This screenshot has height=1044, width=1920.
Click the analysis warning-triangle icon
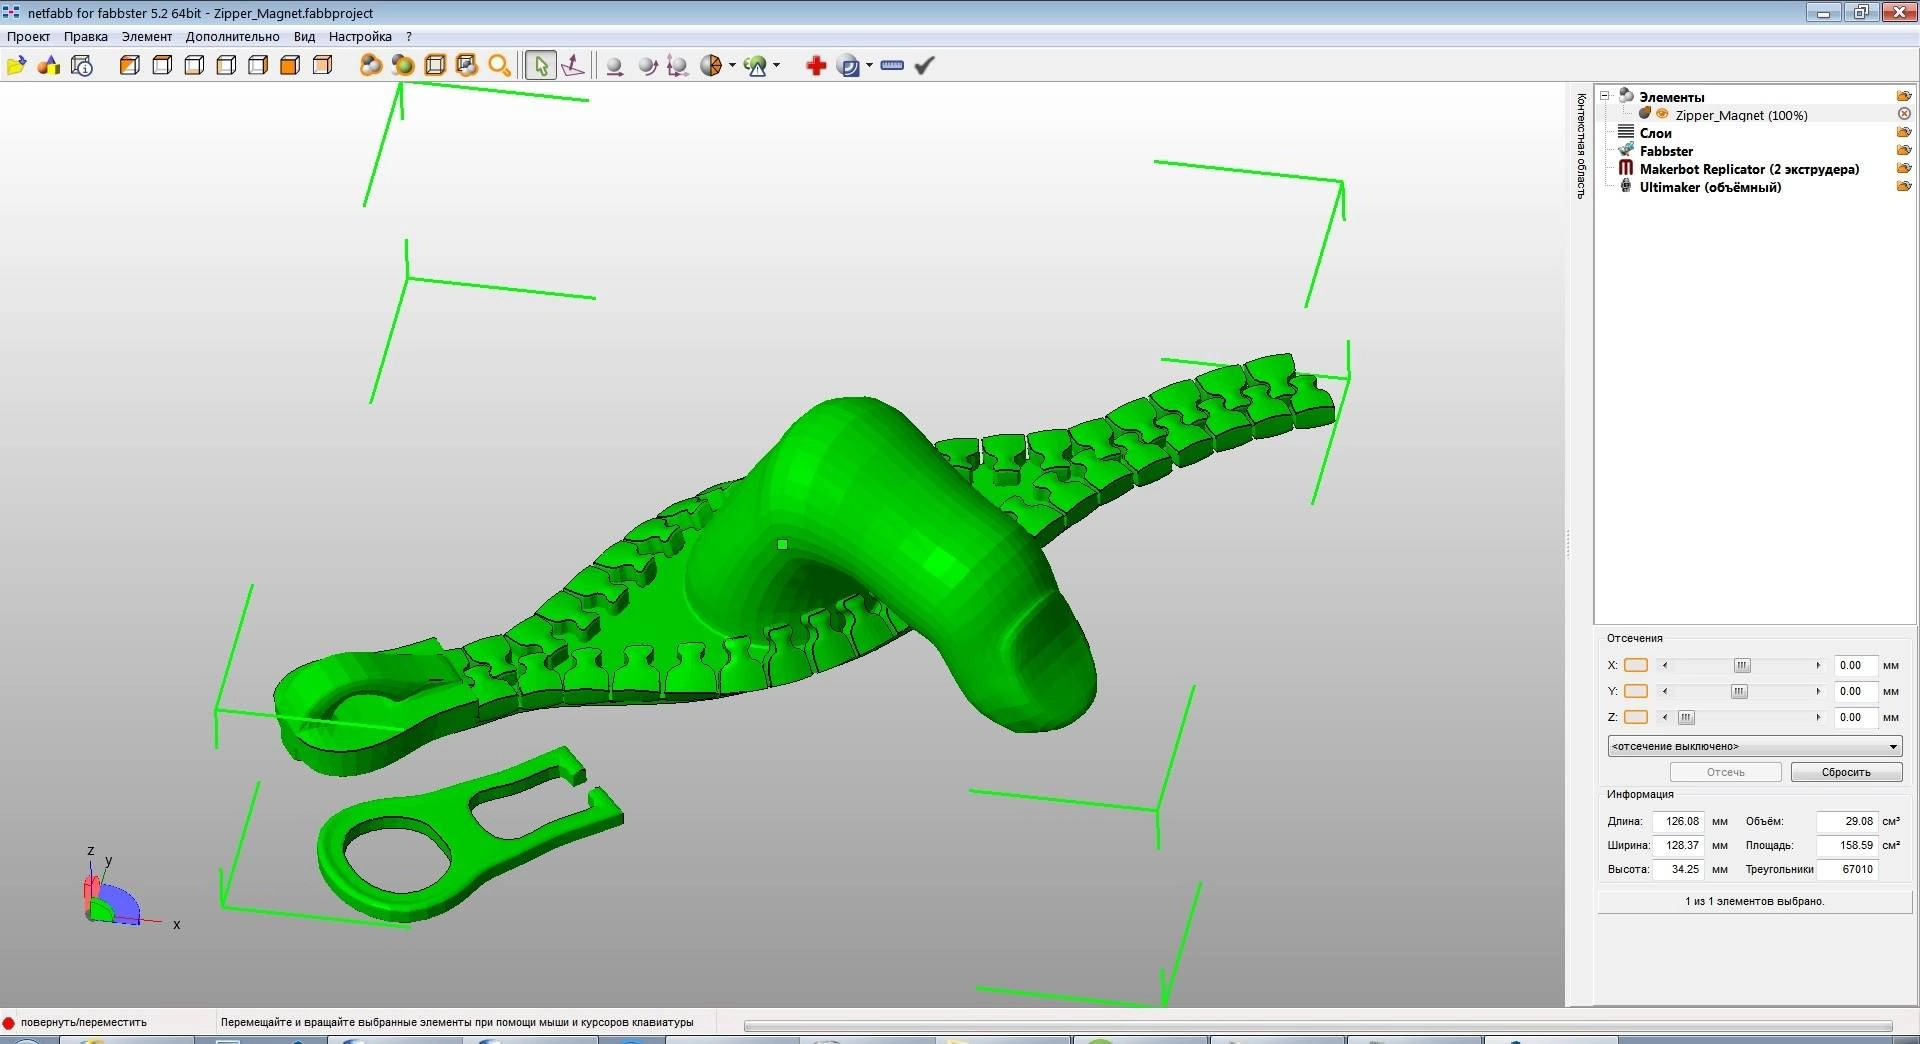755,66
